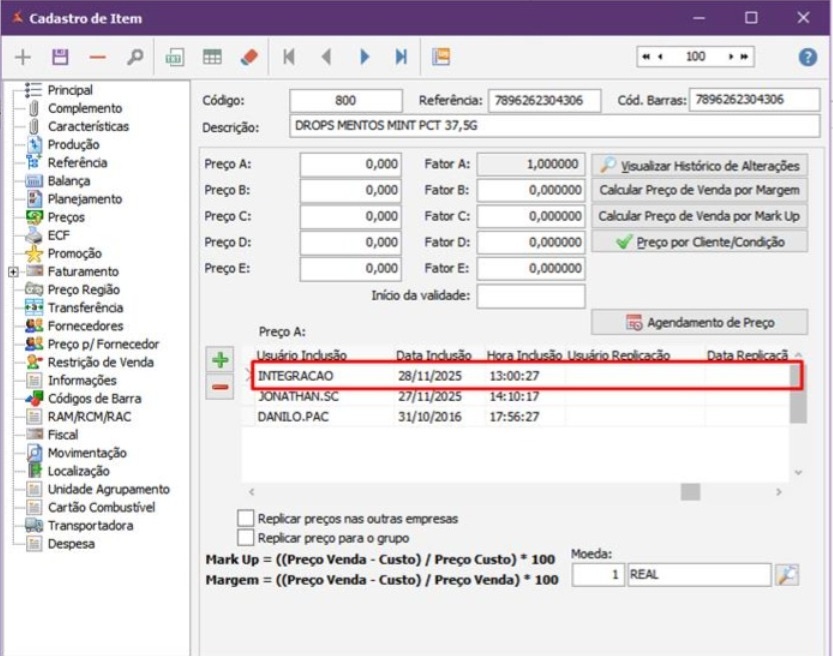Open Referência section in sidebar
The height and width of the screenshot is (656, 833).
78,163
